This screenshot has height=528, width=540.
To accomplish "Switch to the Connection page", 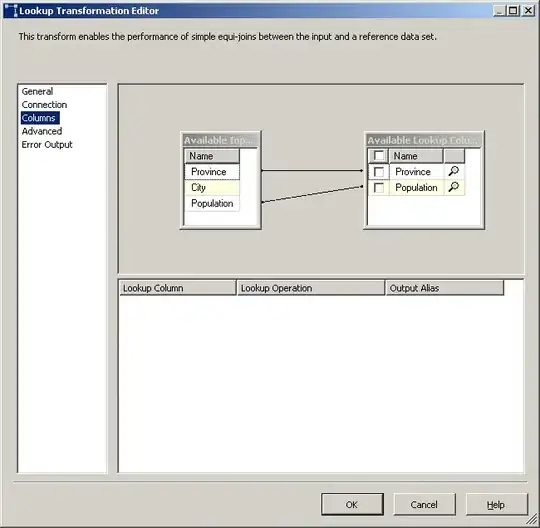I will pyautogui.click(x=44, y=105).
